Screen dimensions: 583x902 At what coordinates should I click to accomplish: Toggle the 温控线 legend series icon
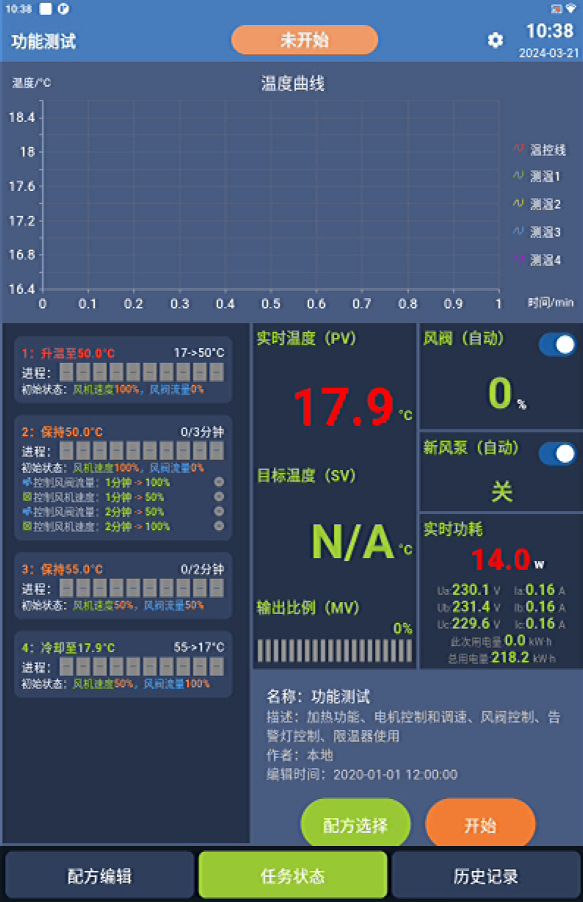click(x=519, y=149)
